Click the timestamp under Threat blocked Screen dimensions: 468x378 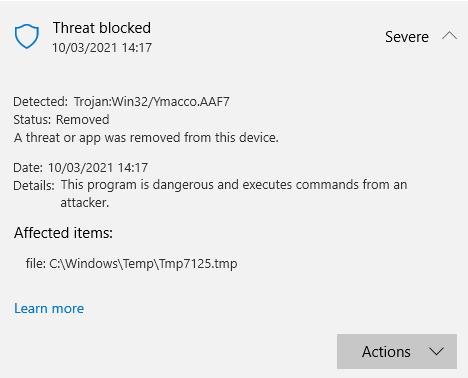[102, 48]
